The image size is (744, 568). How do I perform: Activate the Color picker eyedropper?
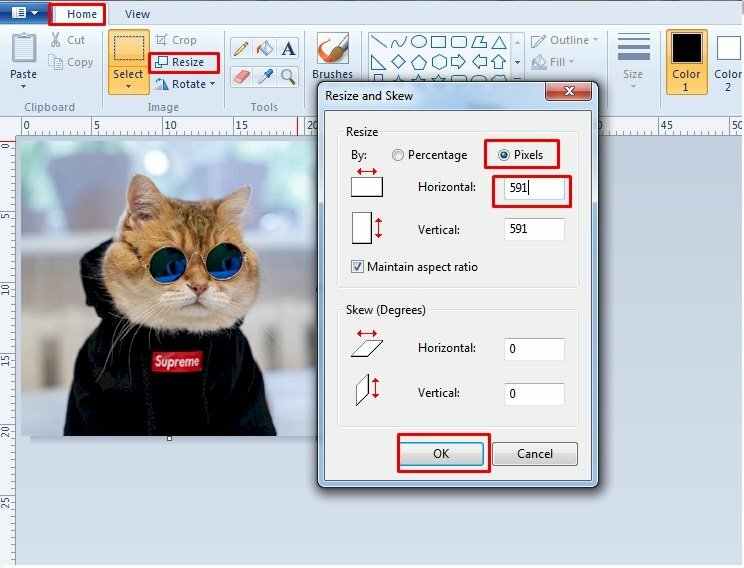pyautogui.click(x=265, y=77)
